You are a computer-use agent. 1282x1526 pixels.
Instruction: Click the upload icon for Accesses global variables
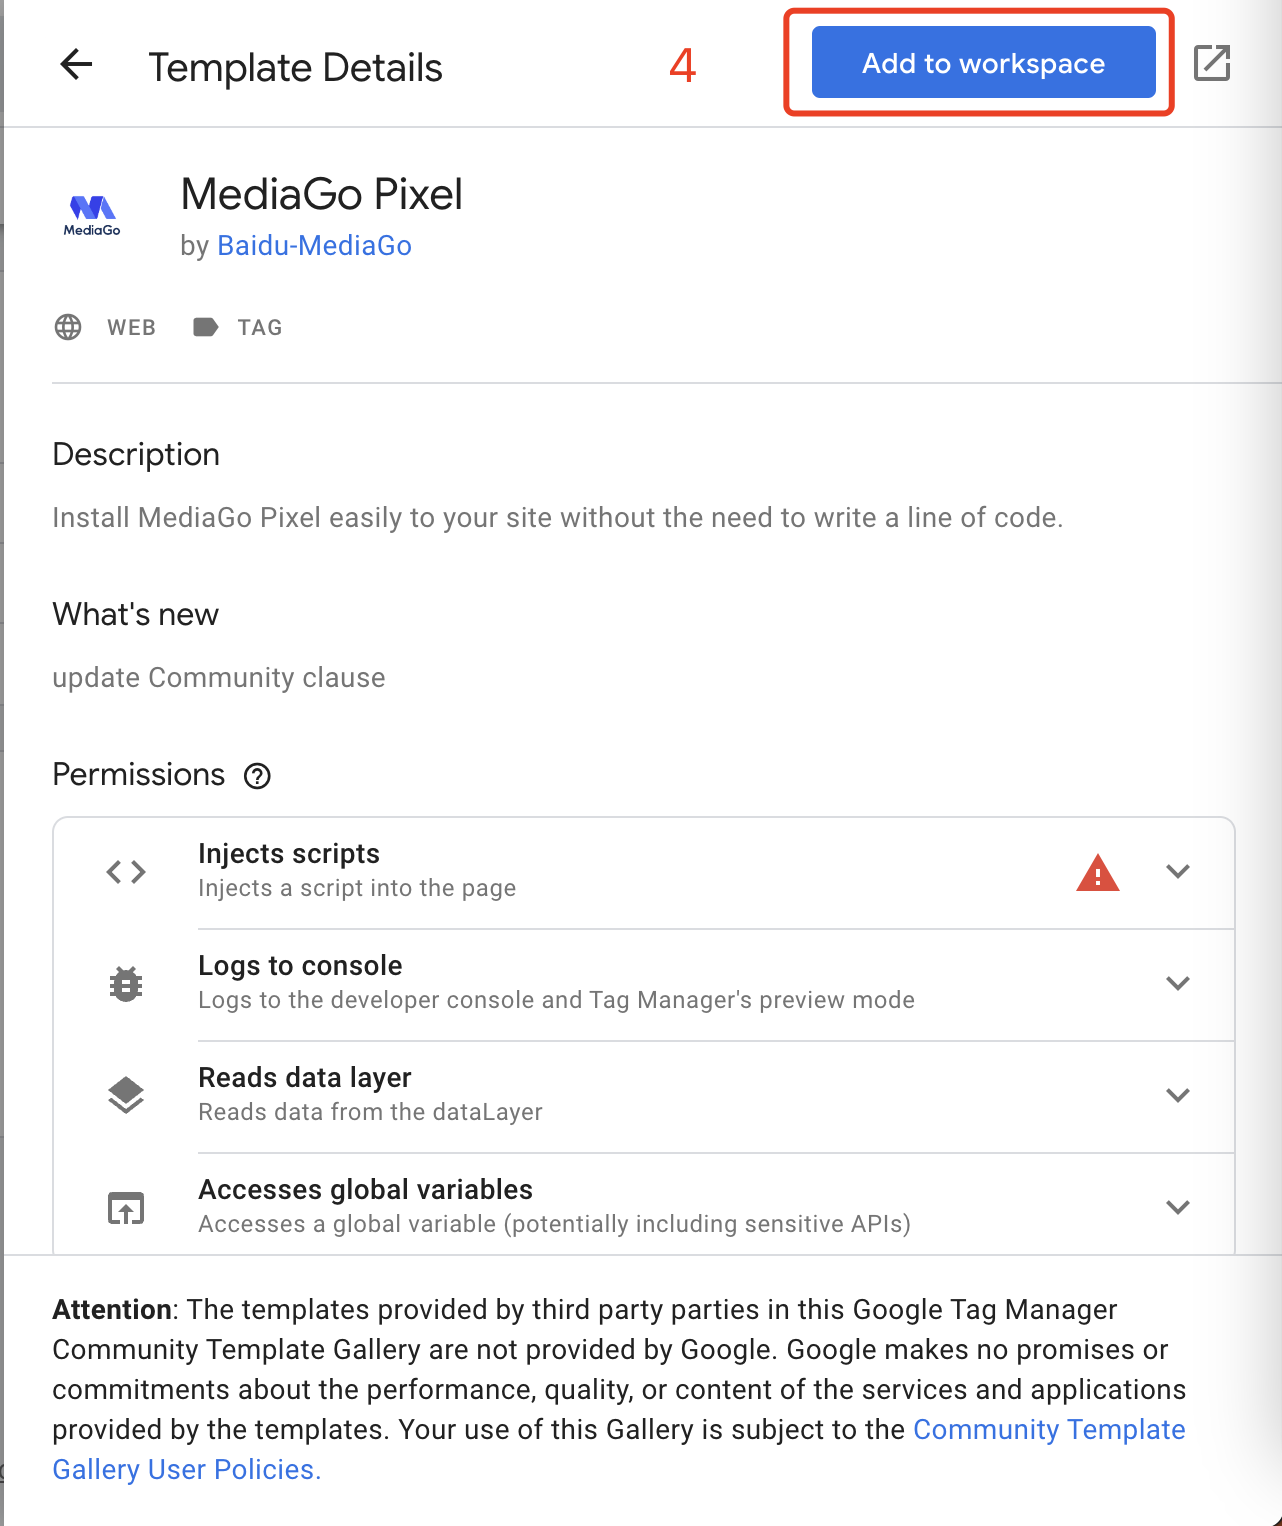pos(125,1207)
